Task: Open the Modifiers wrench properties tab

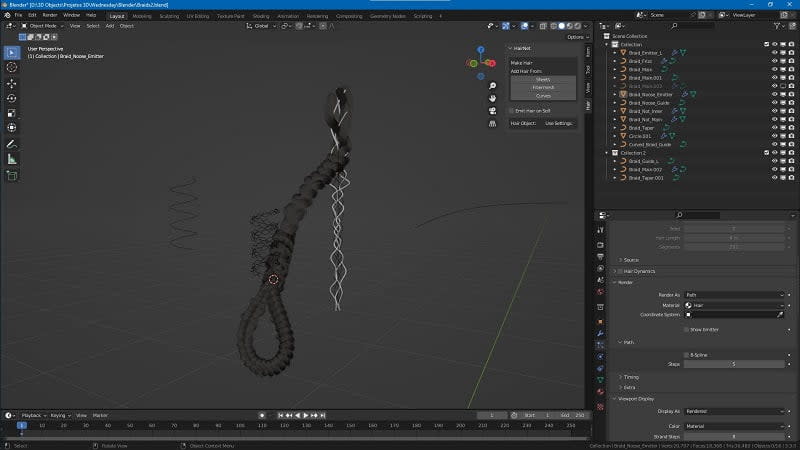Action: (600, 332)
